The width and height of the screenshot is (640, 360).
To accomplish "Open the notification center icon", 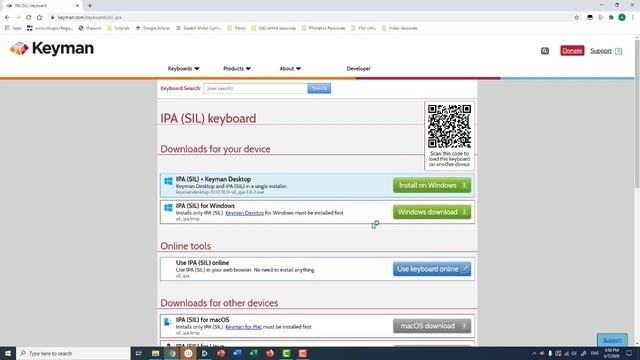I will 629,353.
